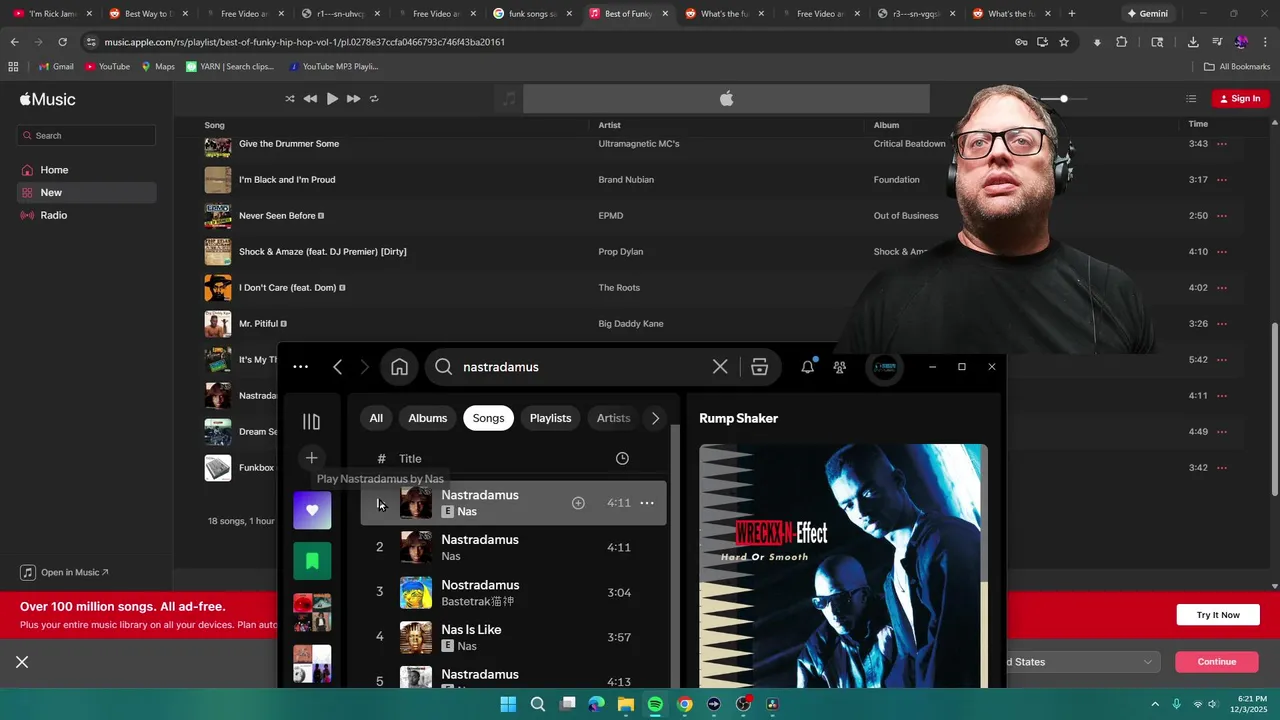Select the Albums filter chip in Spotify
This screenshot has height=720, width=1280.
428,418
